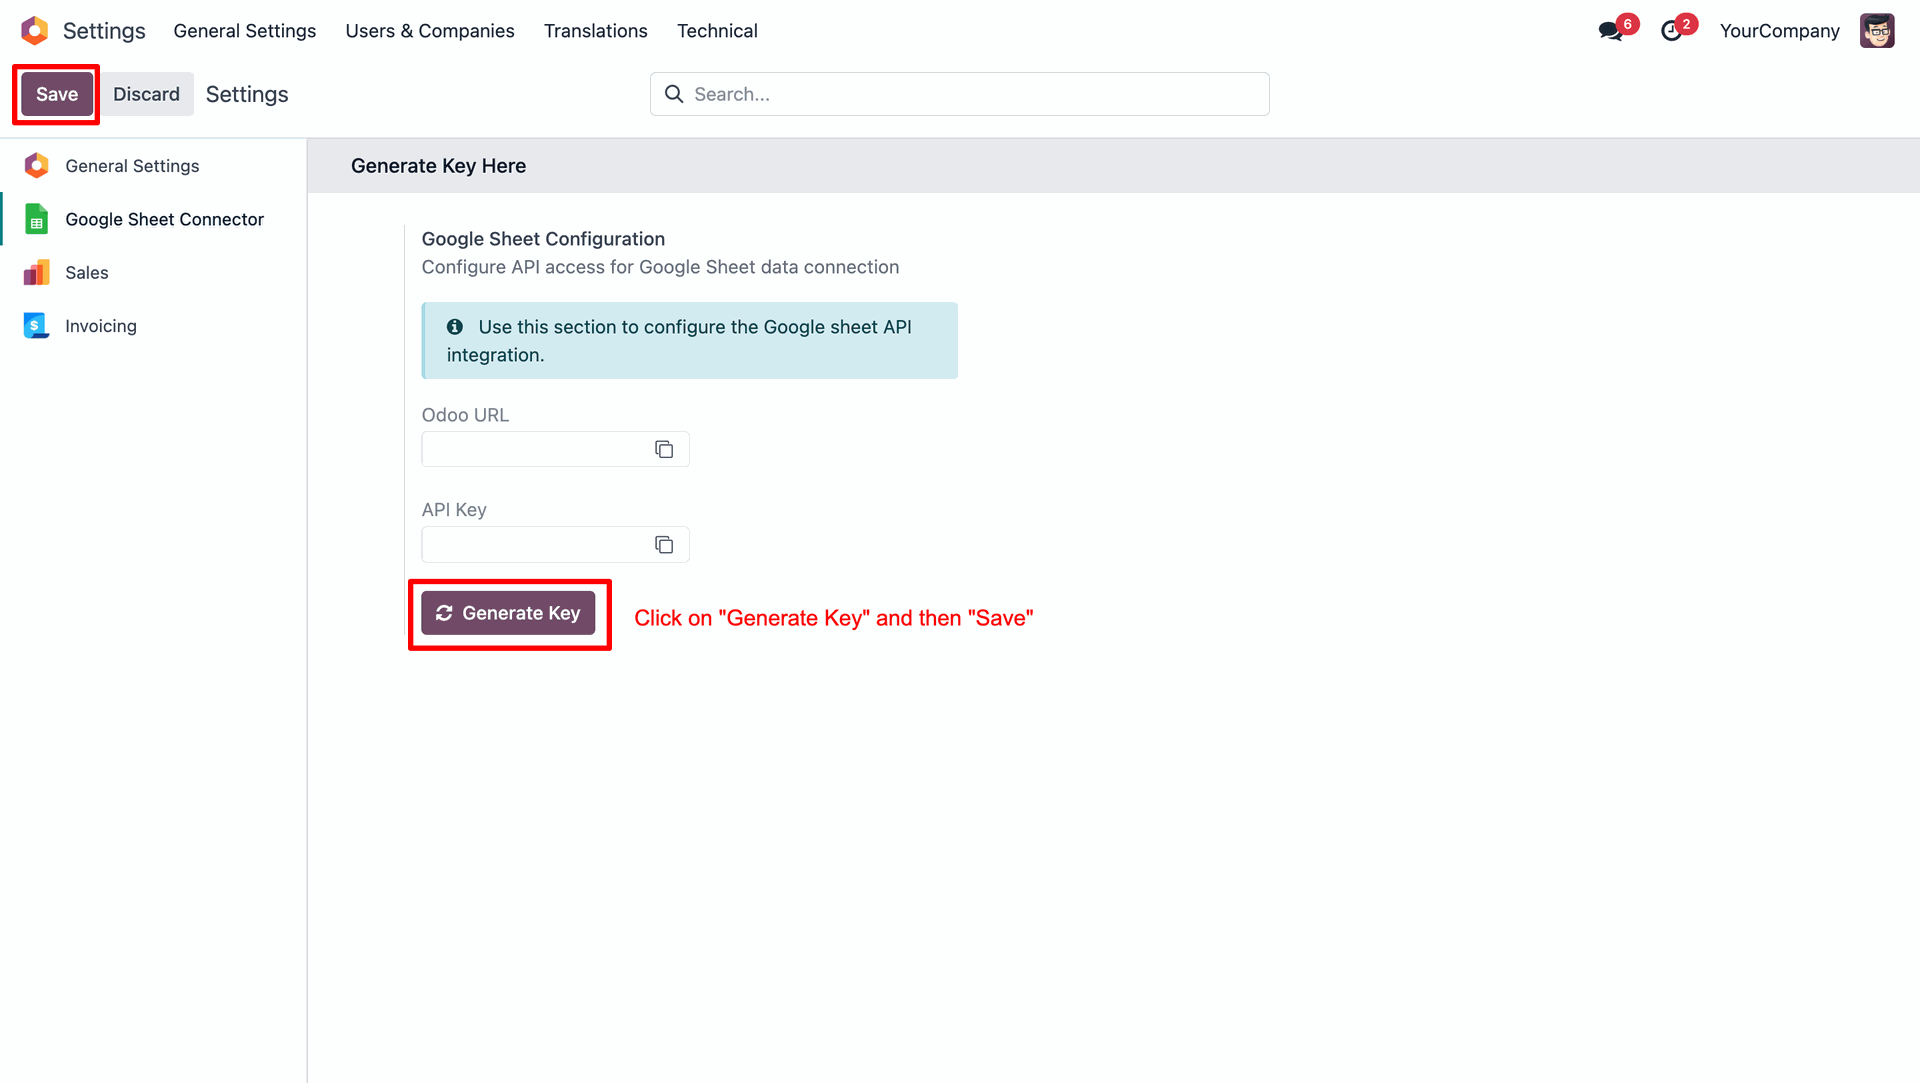Open the chat messages icon

click(x=1610, y=31)
